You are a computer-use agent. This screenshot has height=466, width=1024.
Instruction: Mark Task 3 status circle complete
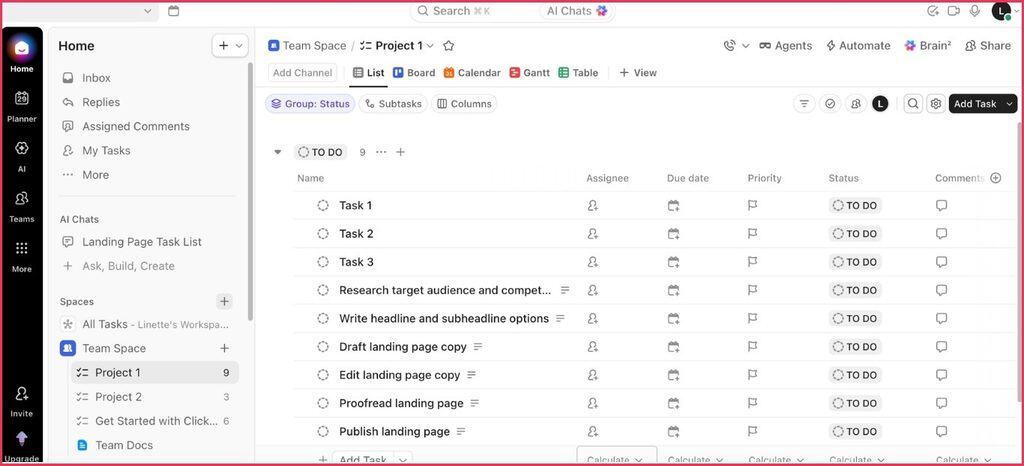pyautogui.click(x=323, y=262)
